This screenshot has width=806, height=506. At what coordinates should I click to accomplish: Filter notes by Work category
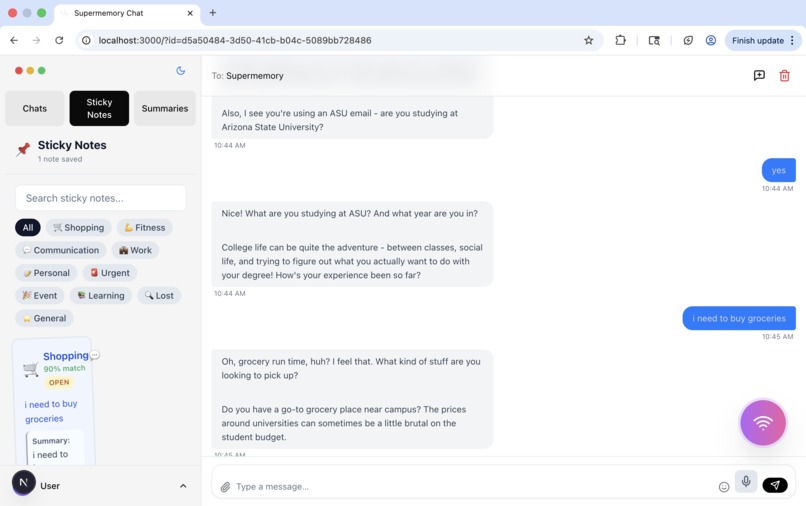135,250
